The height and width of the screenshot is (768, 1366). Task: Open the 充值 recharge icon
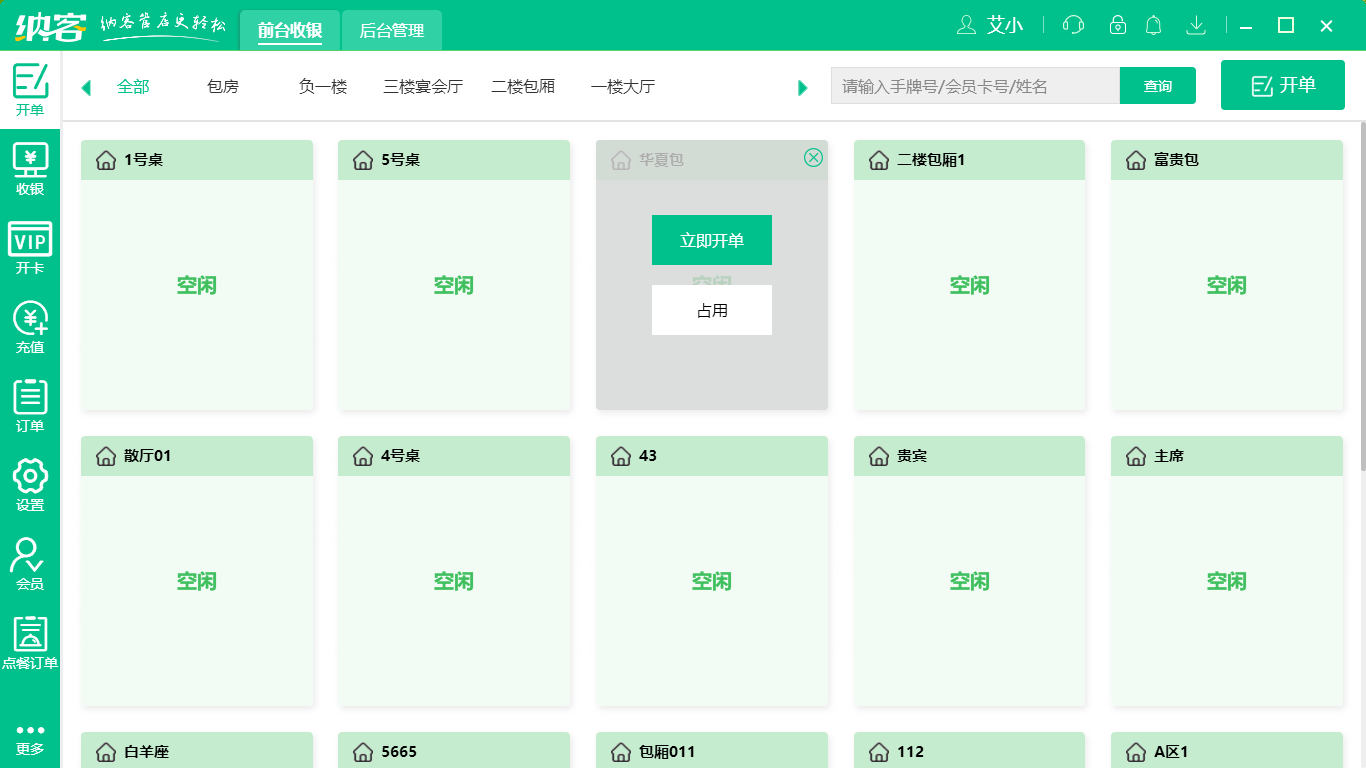(x=30, y=327)
